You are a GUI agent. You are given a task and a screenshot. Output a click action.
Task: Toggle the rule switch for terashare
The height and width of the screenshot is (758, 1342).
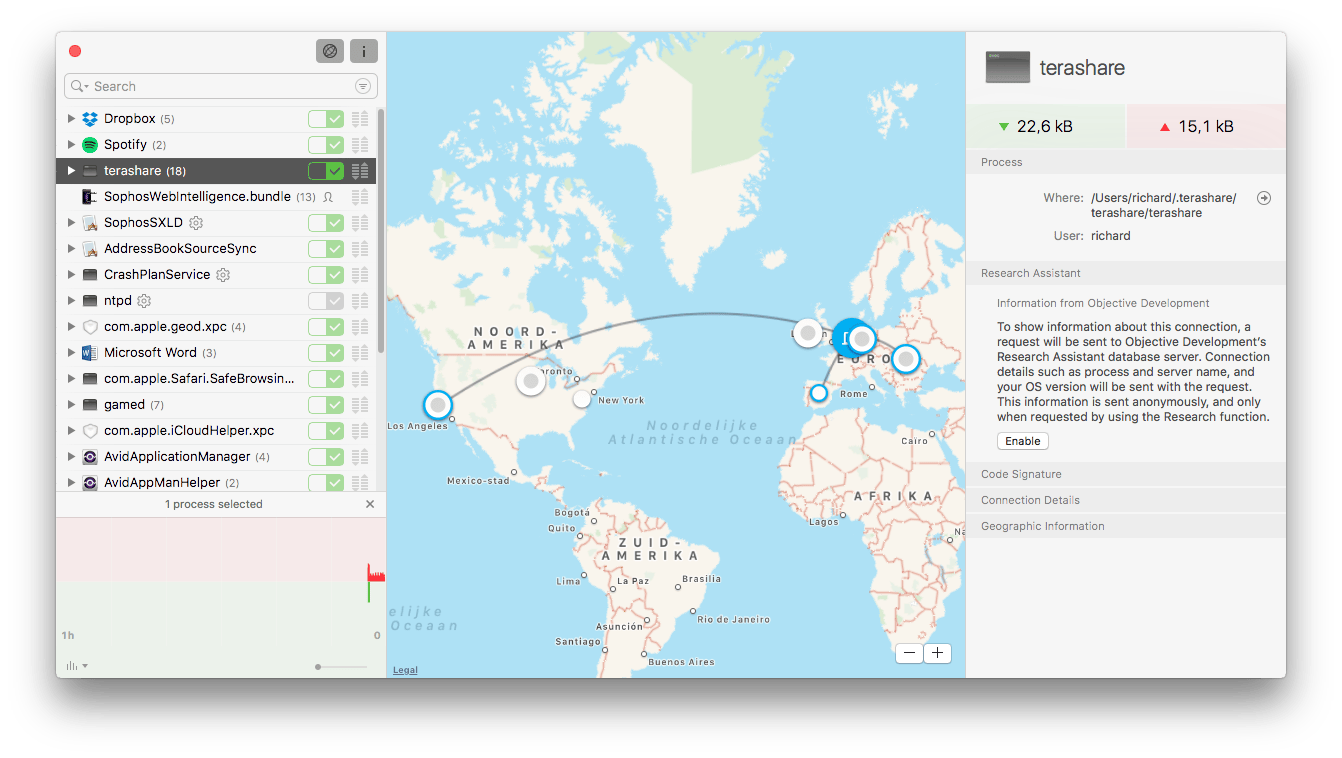click(x=326, y=171)
